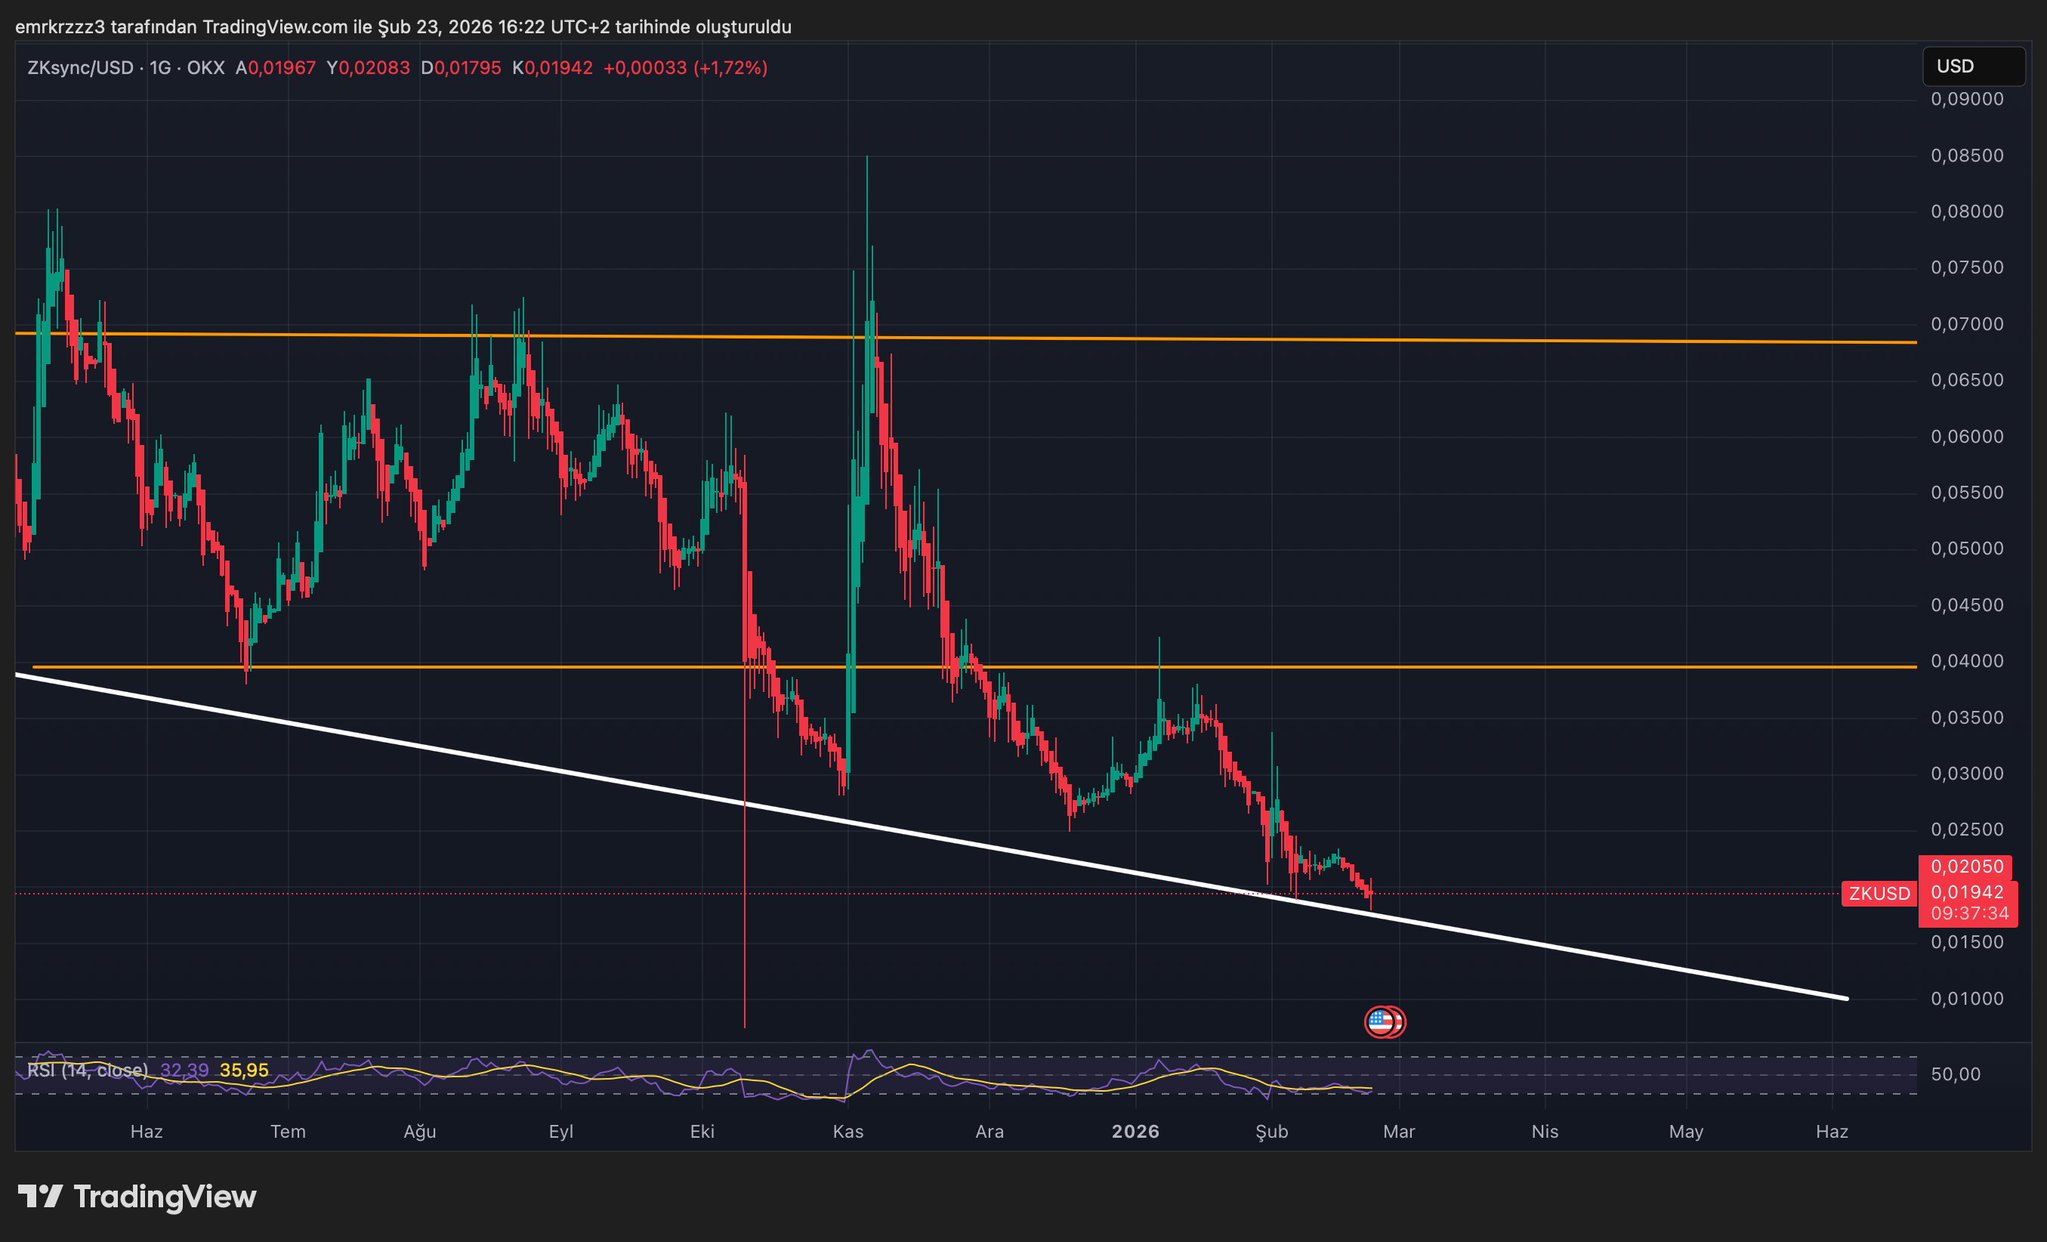Click the TradingView logo at bottom left
The width and height of the screenshot is (2047, 1242).
138,1197
